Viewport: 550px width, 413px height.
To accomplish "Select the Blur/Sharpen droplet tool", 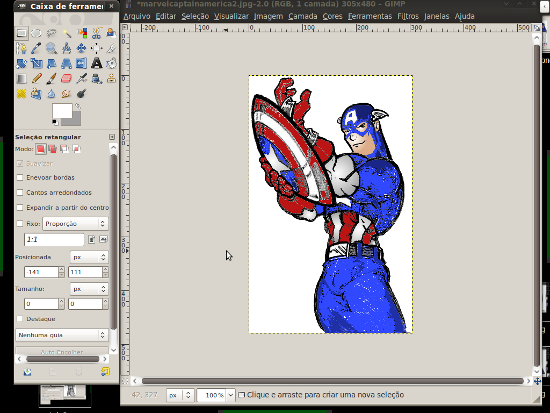I will point(52,94).
